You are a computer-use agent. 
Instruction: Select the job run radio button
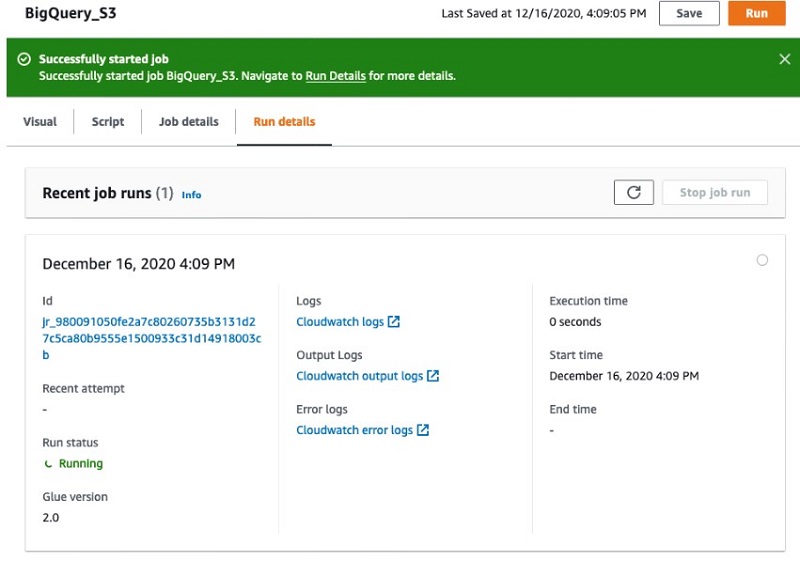(x=762, y=260)
